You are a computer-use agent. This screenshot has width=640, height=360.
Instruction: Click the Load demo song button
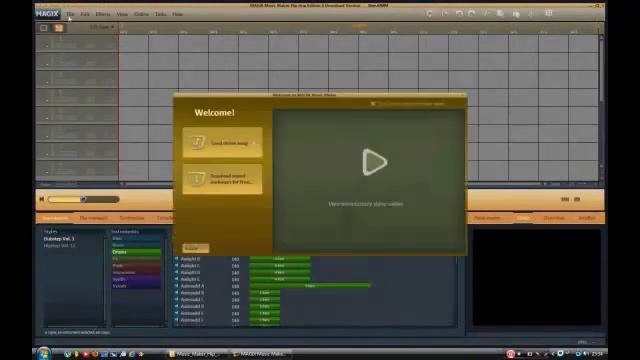tap(222, 142)
